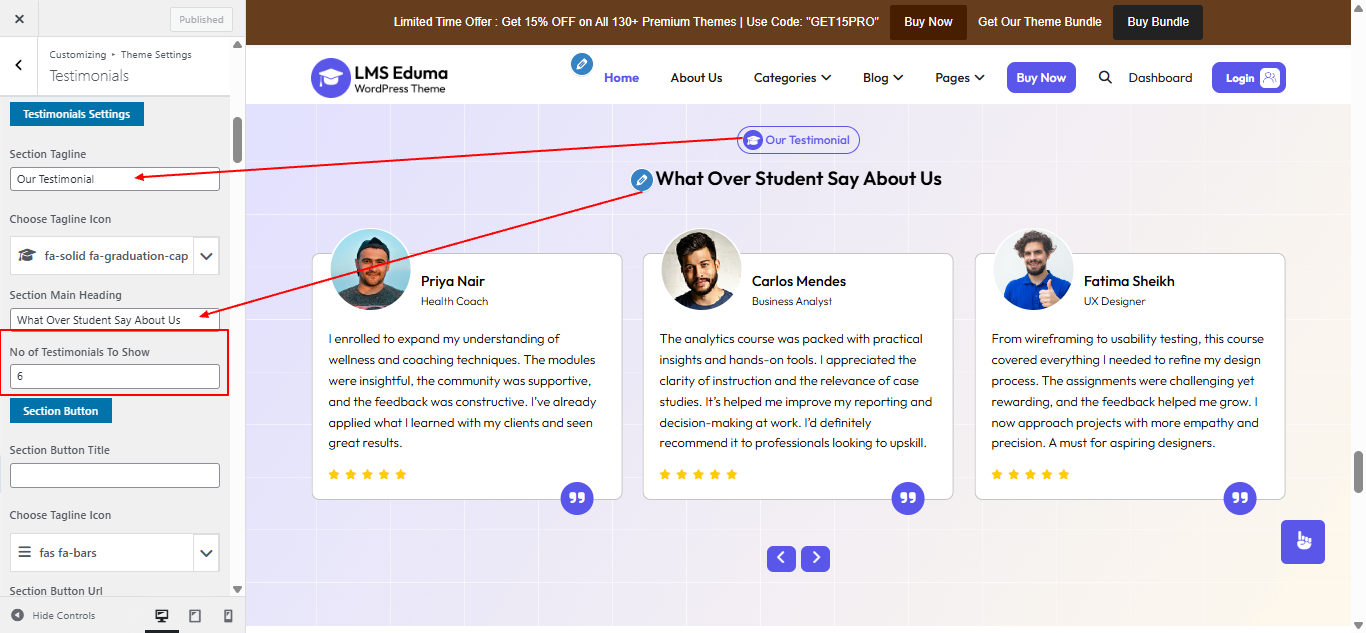Click pencil edit icon beside testimonial heading
This screenshot has width=1366, height=633.
[641, 180]
